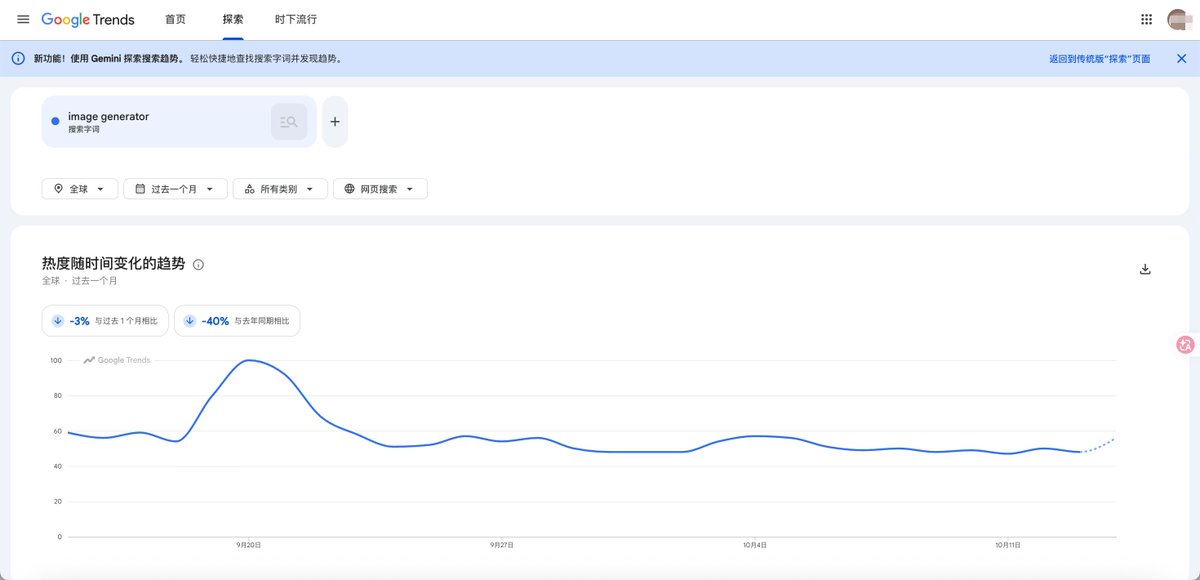This screenshot has height=580, width=1200.
Task: Click the blue dot color of image generator
Action: coord(55,122)
